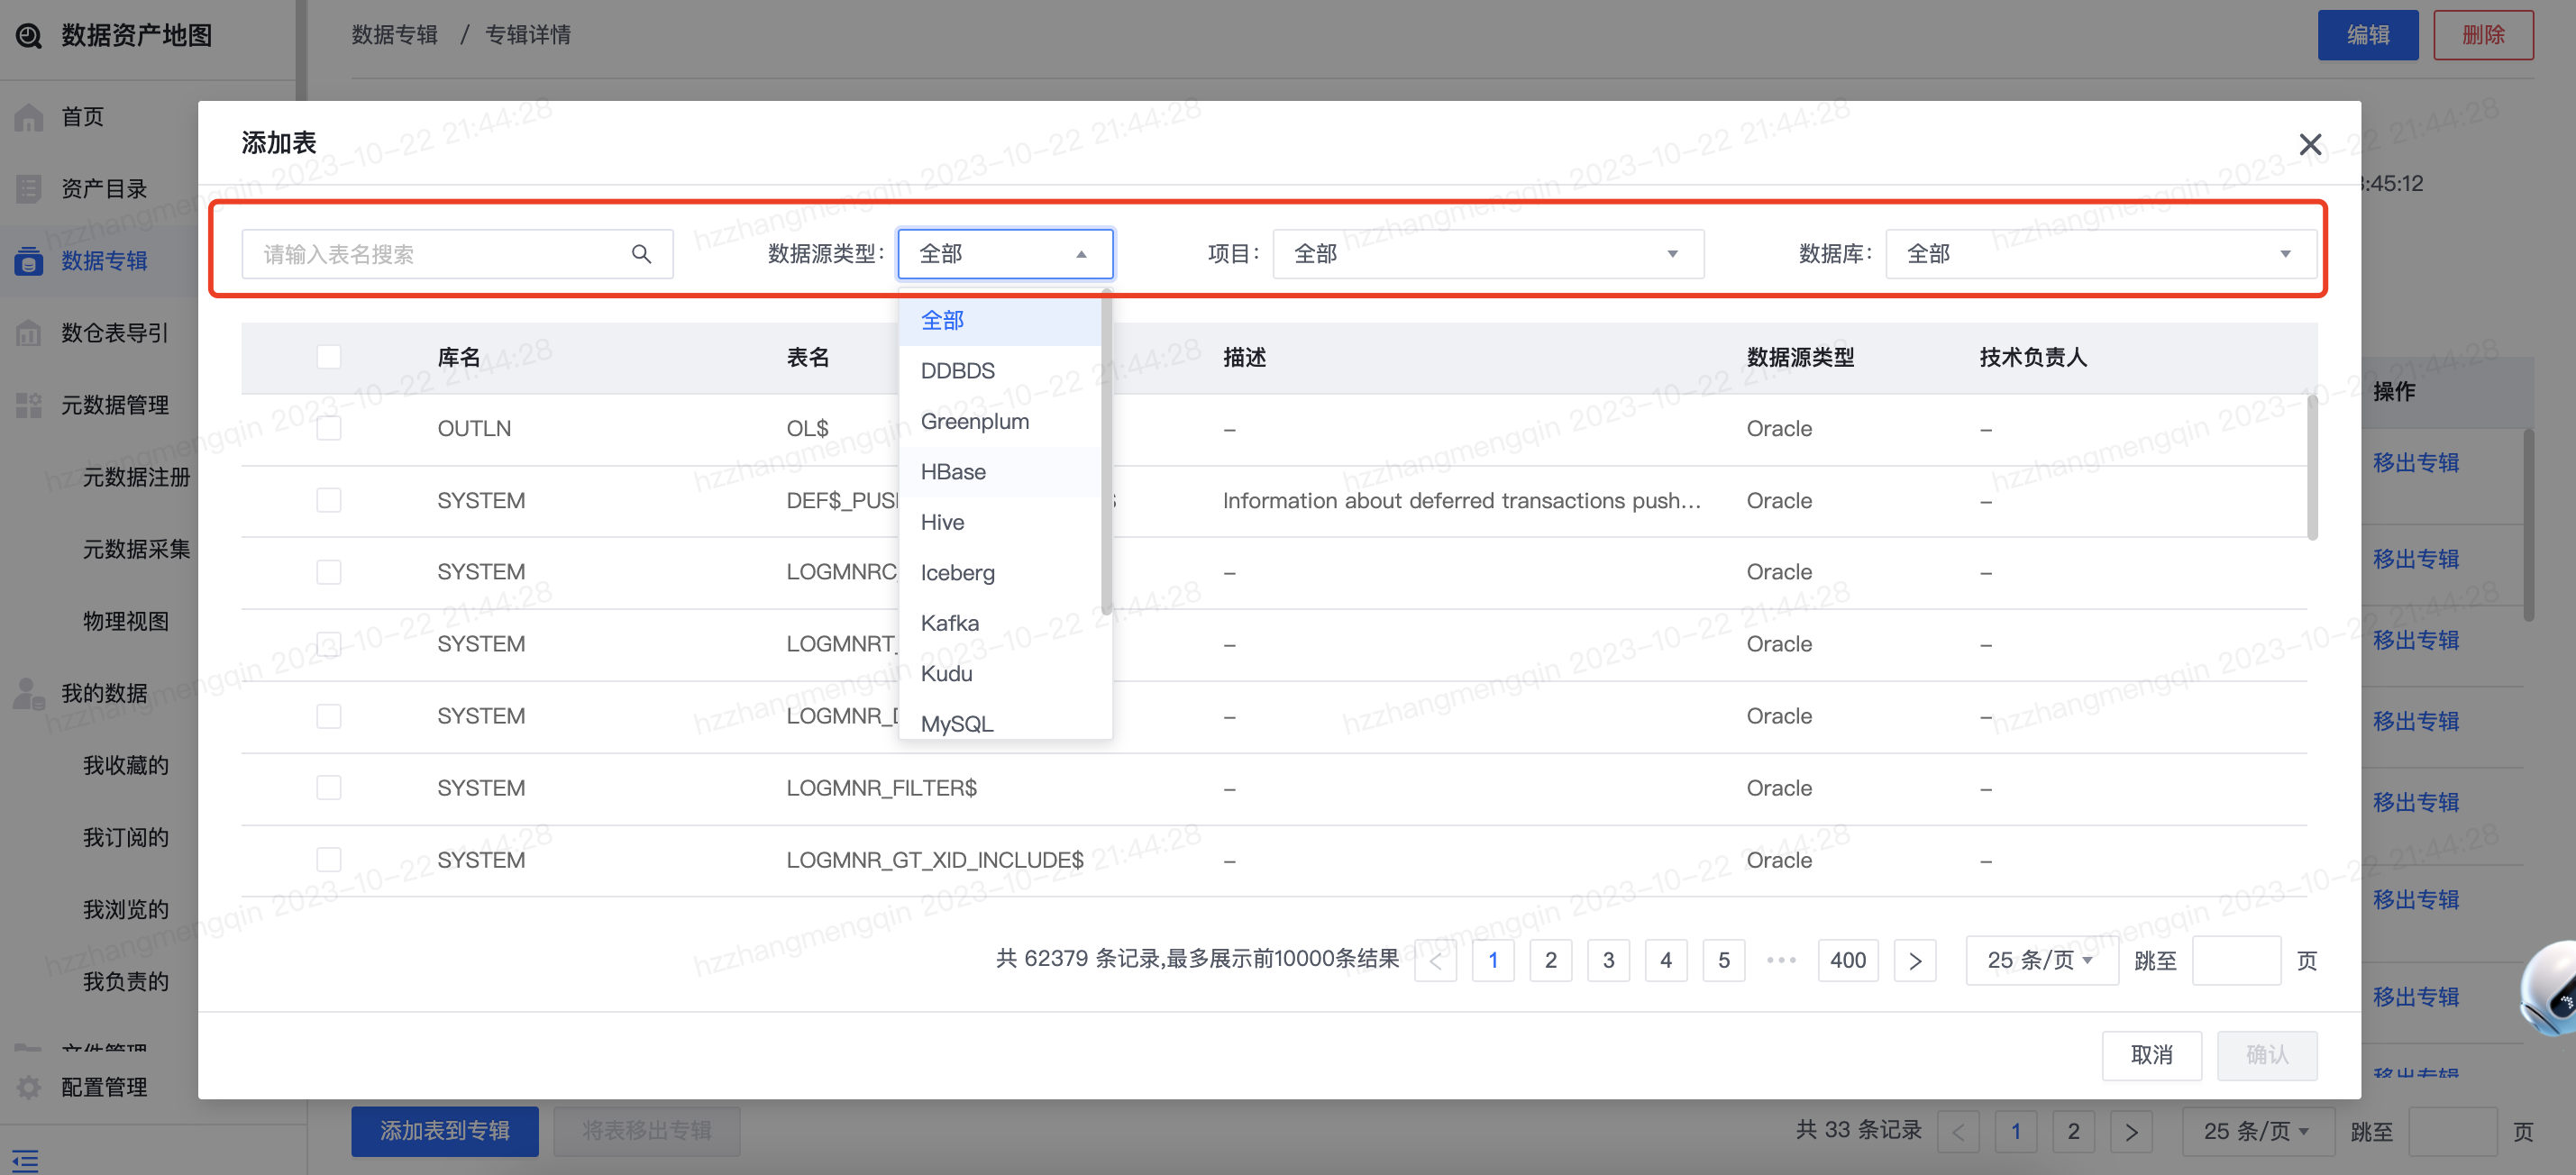Click the 资产目录 sidebar icon
This screenshot has height=1175, width=2576.
28,189
